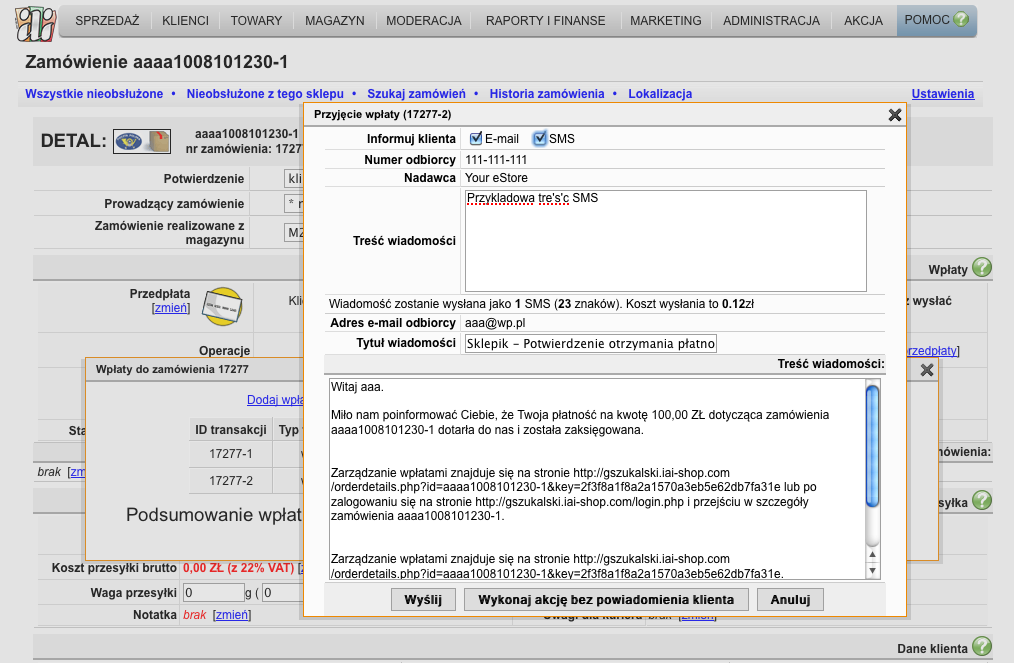Open help icon beside the shipment section header

pyautogui.click(x=982, y=501)
